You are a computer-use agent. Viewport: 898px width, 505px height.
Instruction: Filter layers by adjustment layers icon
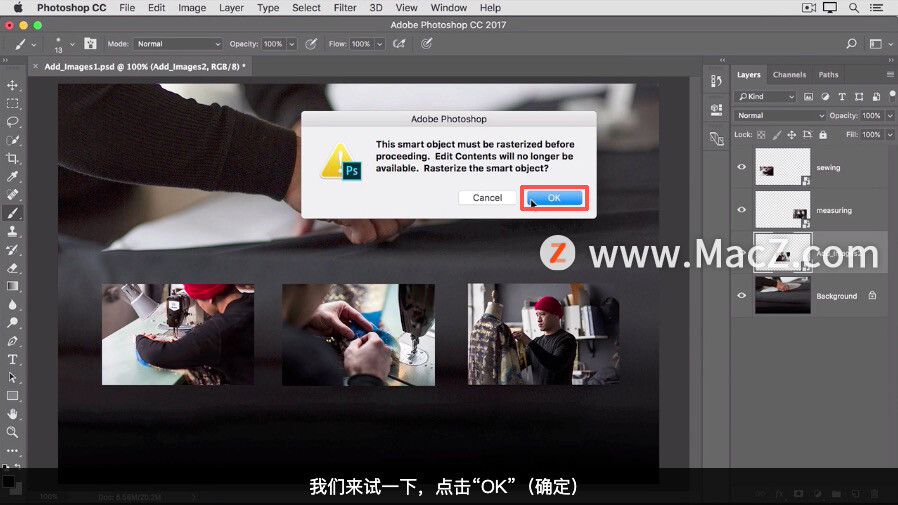click(825, 97)
